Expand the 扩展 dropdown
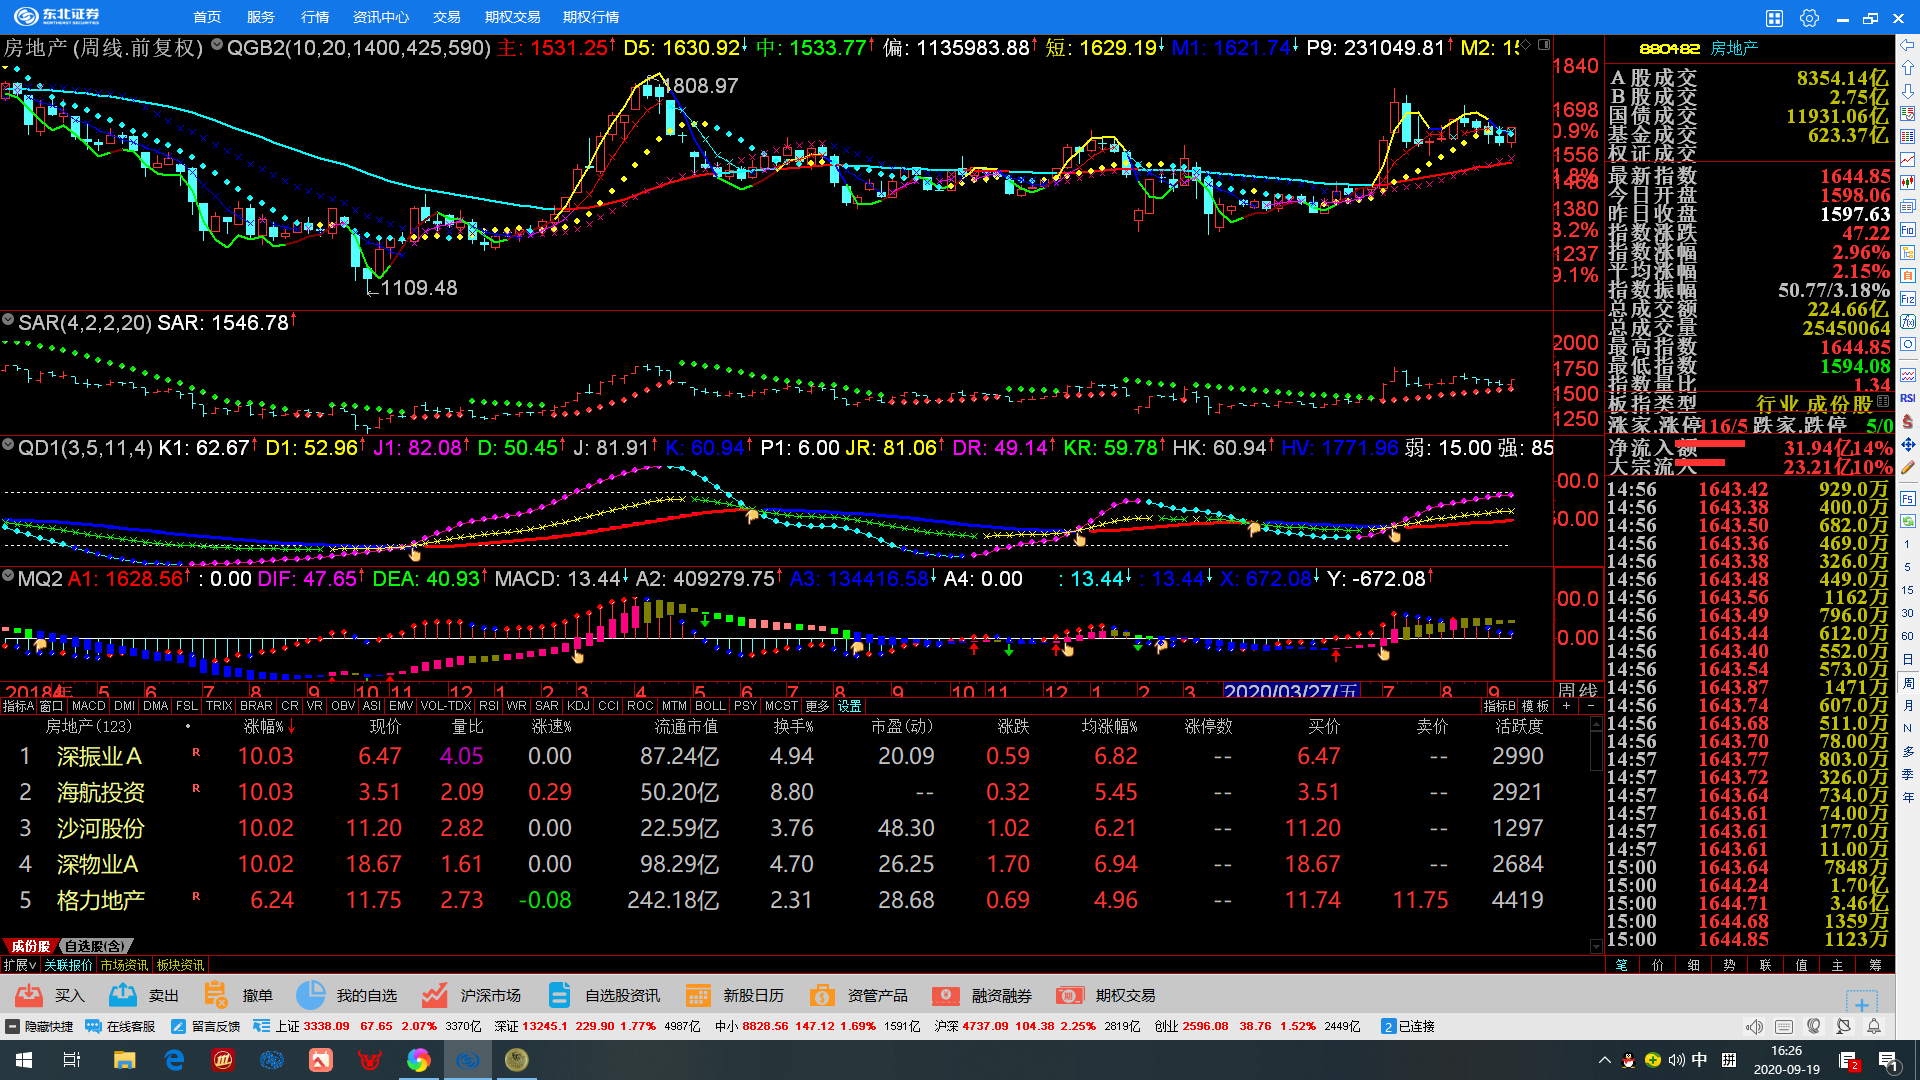 pyautogui.click(x=19, y=965)
